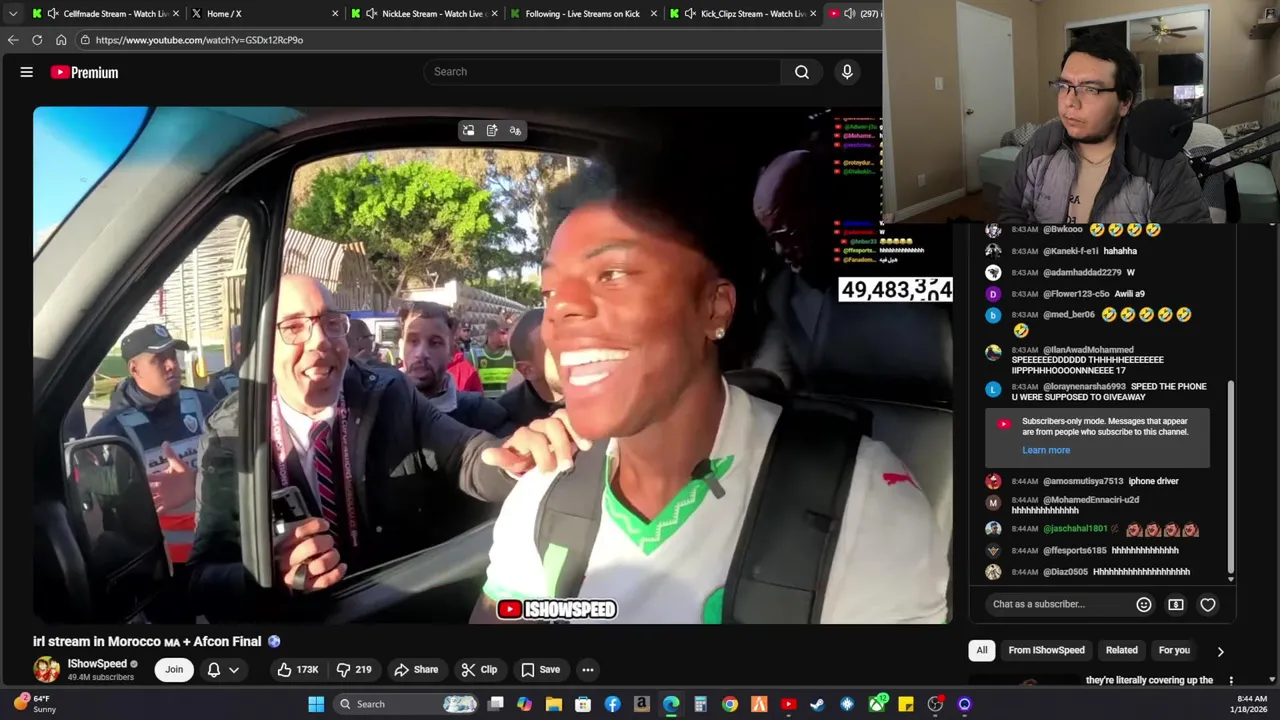Open Chrome from taskbar

point(730,704)
